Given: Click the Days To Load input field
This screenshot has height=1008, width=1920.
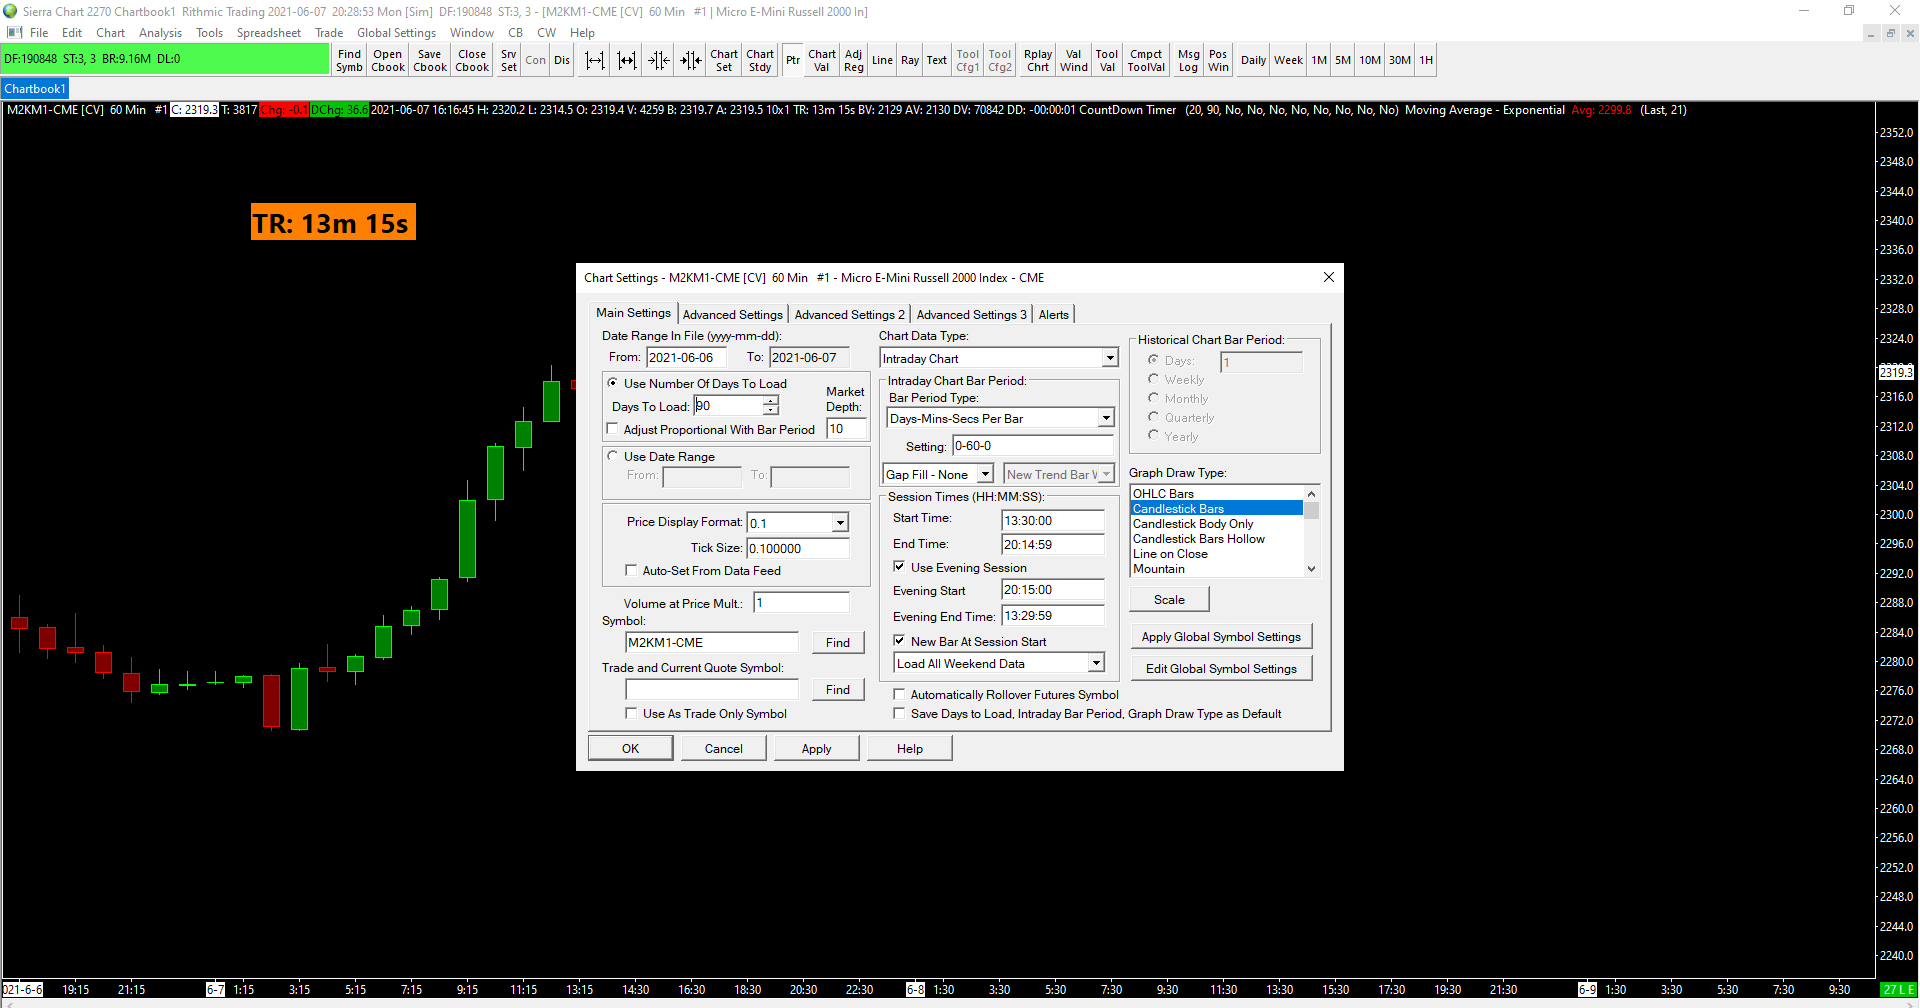Looking at the screenshot, I should [x=728, y=406].
